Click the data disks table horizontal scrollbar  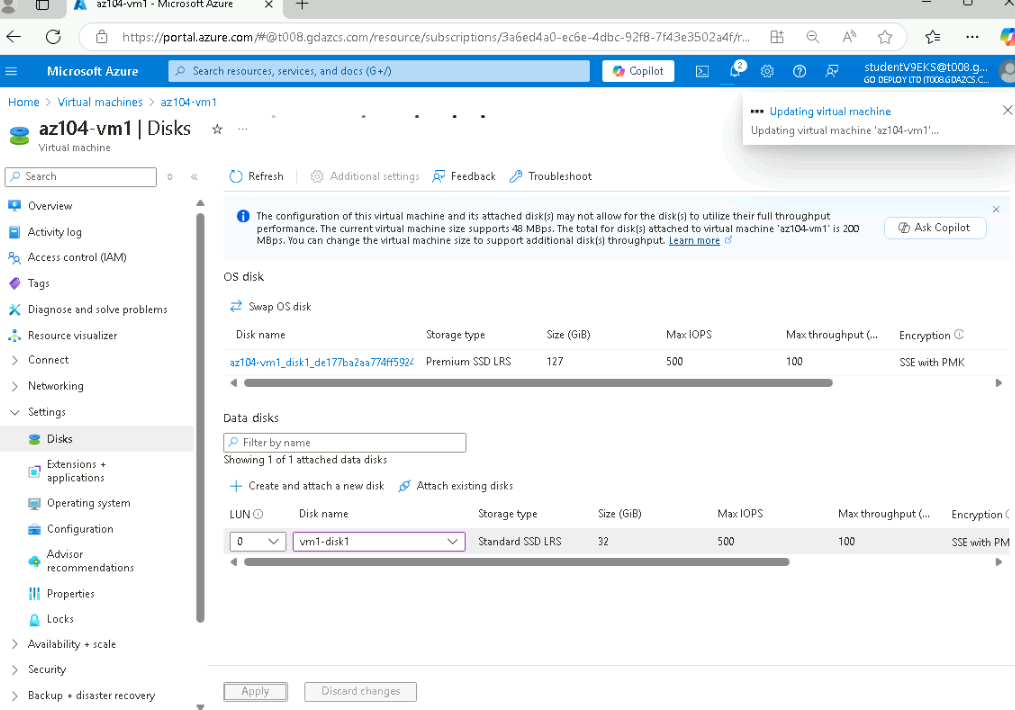click(517, 562)
